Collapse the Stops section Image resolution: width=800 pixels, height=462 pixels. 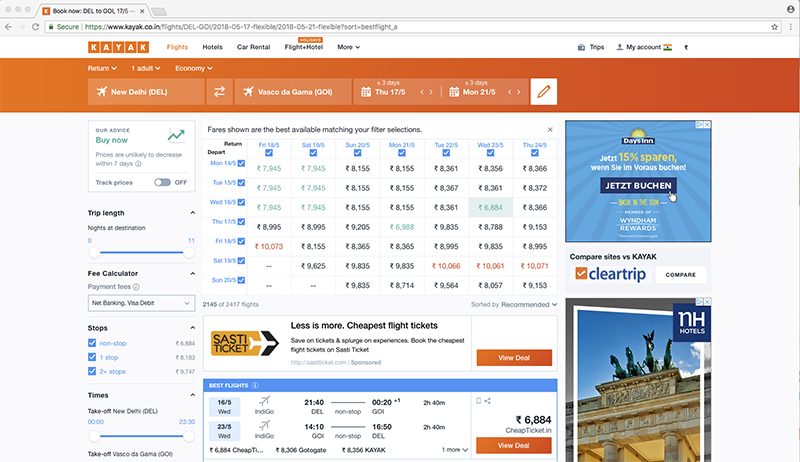(192, 328)
